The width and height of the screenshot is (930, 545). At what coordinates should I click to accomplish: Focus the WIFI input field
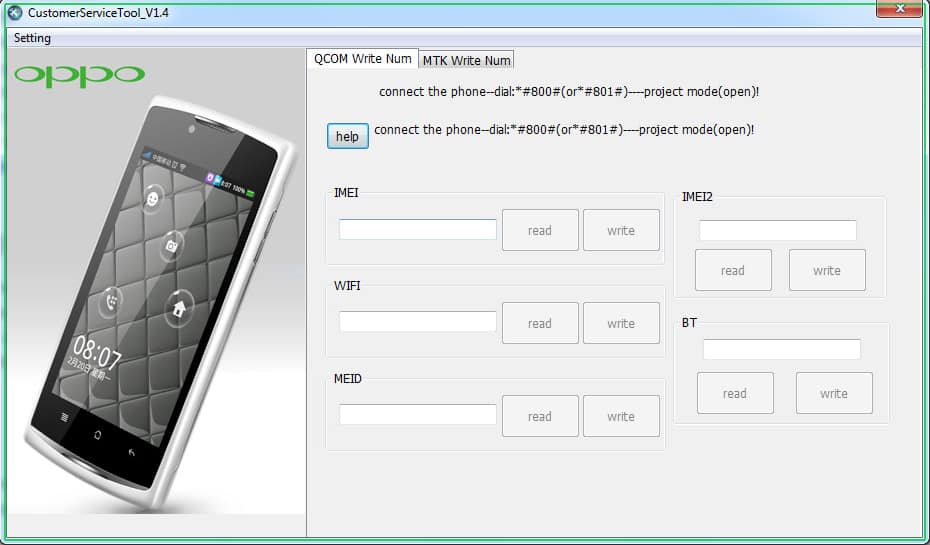pyautogui.click(x=418, y=321)
